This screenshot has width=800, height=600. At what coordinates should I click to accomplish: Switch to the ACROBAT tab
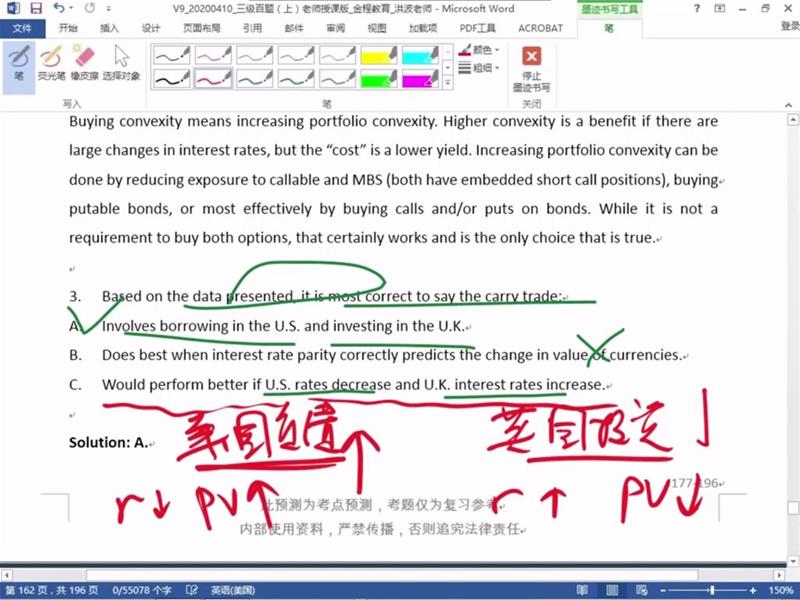540,28
